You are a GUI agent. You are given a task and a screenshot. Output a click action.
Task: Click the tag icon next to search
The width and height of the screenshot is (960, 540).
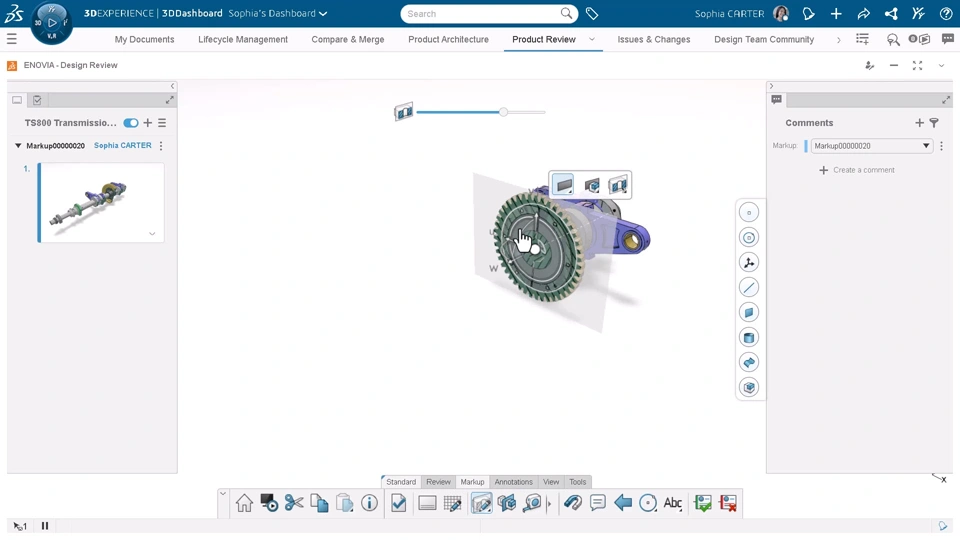pos(591,13)
